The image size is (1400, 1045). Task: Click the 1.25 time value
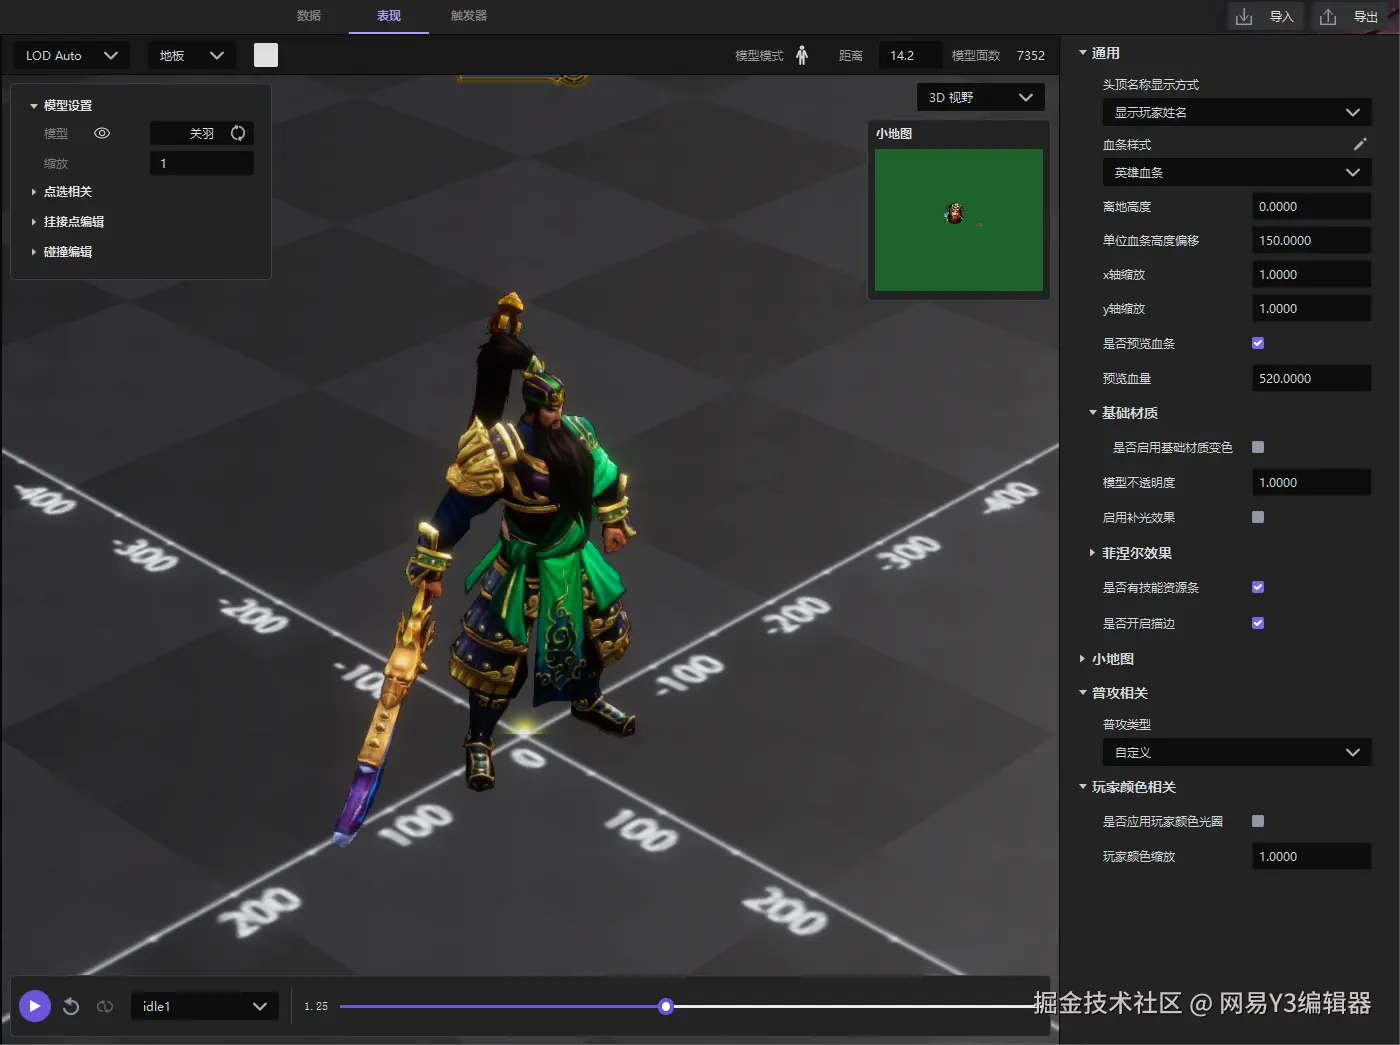coord(316,1006)
